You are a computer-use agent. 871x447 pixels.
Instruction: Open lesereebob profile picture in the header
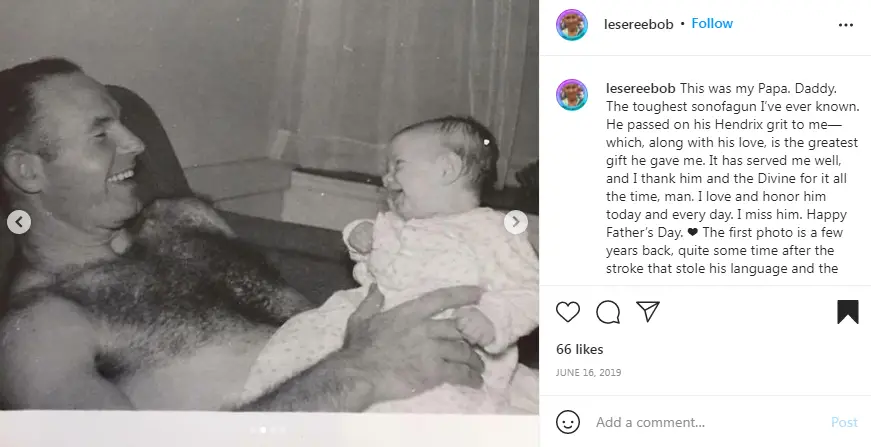coord(572,25)
